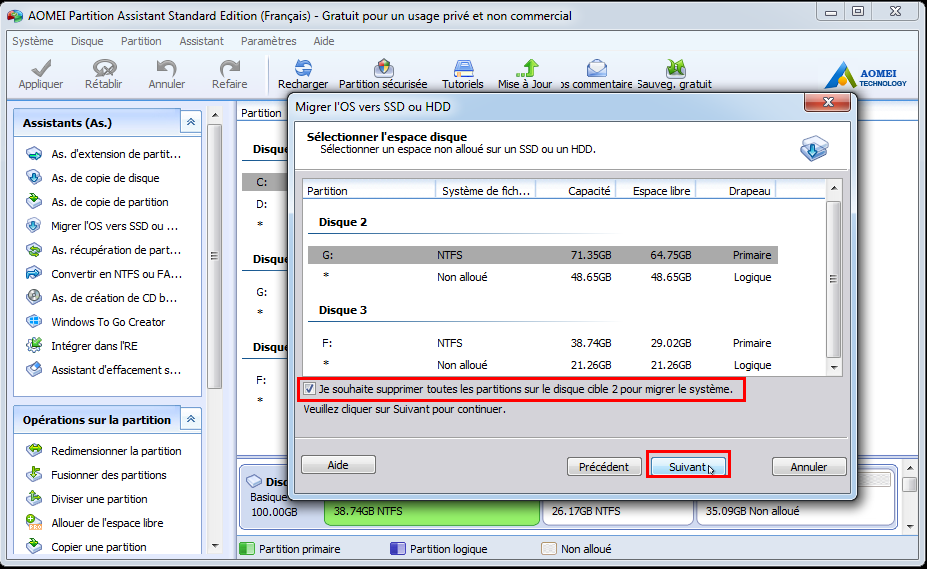This screenshot has height=569, width=927.
Task: Select Disque 3 21.26GB unallocated row
Action: [x=543, y=365]
